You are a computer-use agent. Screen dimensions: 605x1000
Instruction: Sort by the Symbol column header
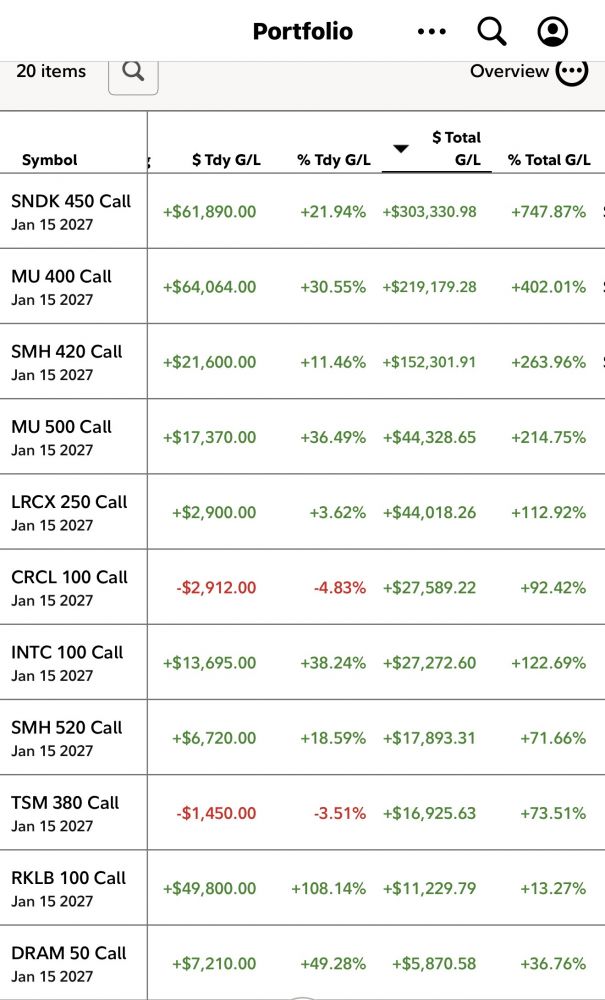50,160
